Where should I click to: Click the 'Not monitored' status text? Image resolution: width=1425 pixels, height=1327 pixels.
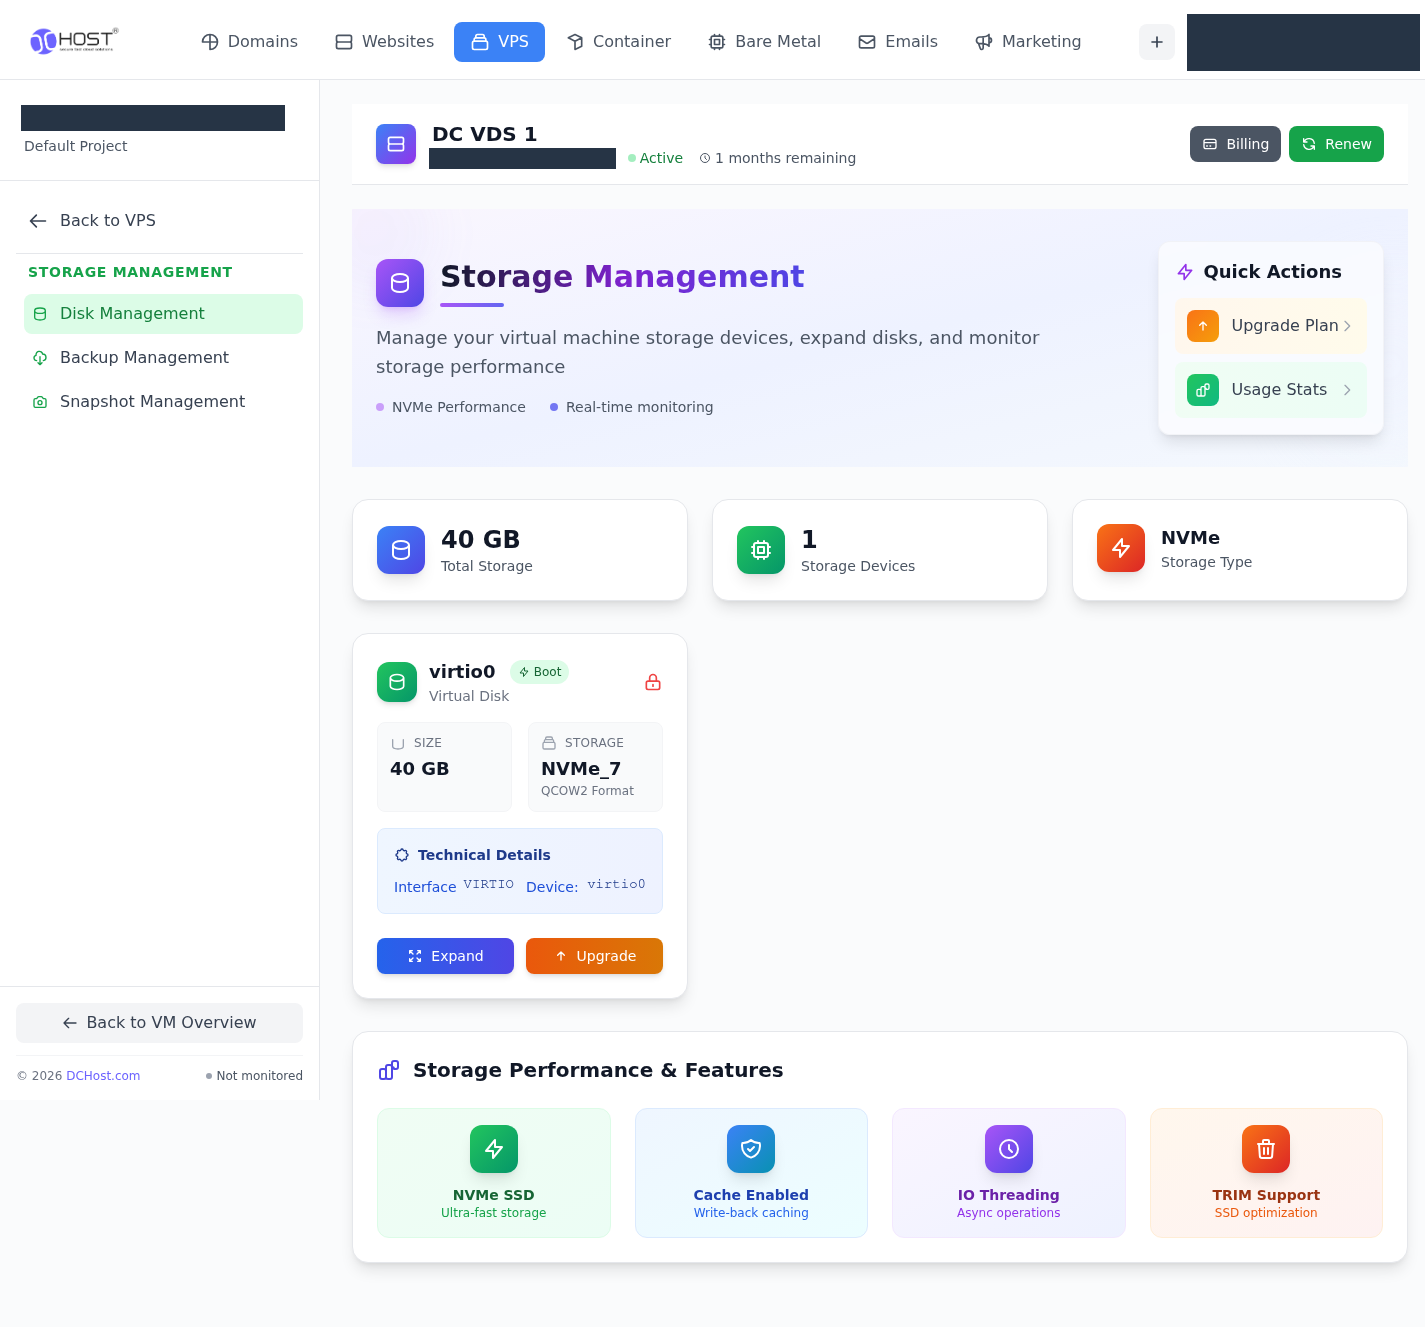(x=259, y=1076)
